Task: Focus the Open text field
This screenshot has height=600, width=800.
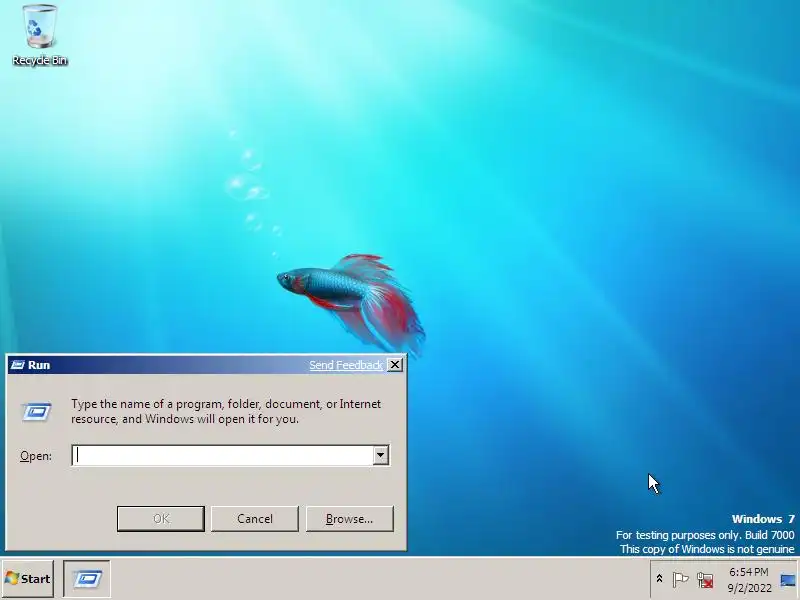Action: [224, 455]
